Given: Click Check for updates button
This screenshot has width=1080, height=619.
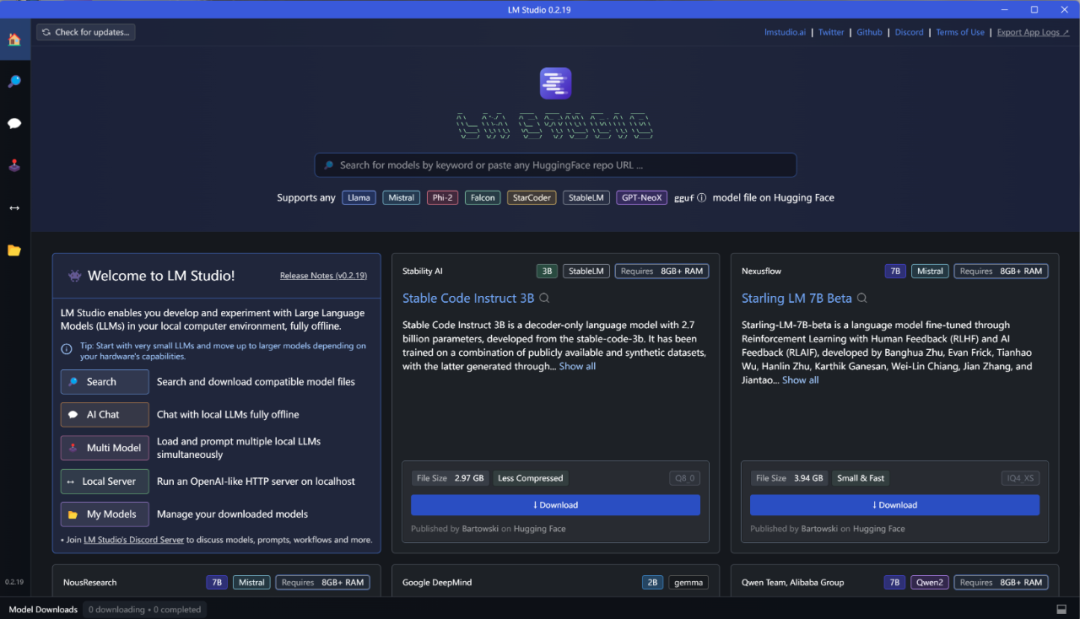Looking at the screenshot, I should [x=86, y=32].
